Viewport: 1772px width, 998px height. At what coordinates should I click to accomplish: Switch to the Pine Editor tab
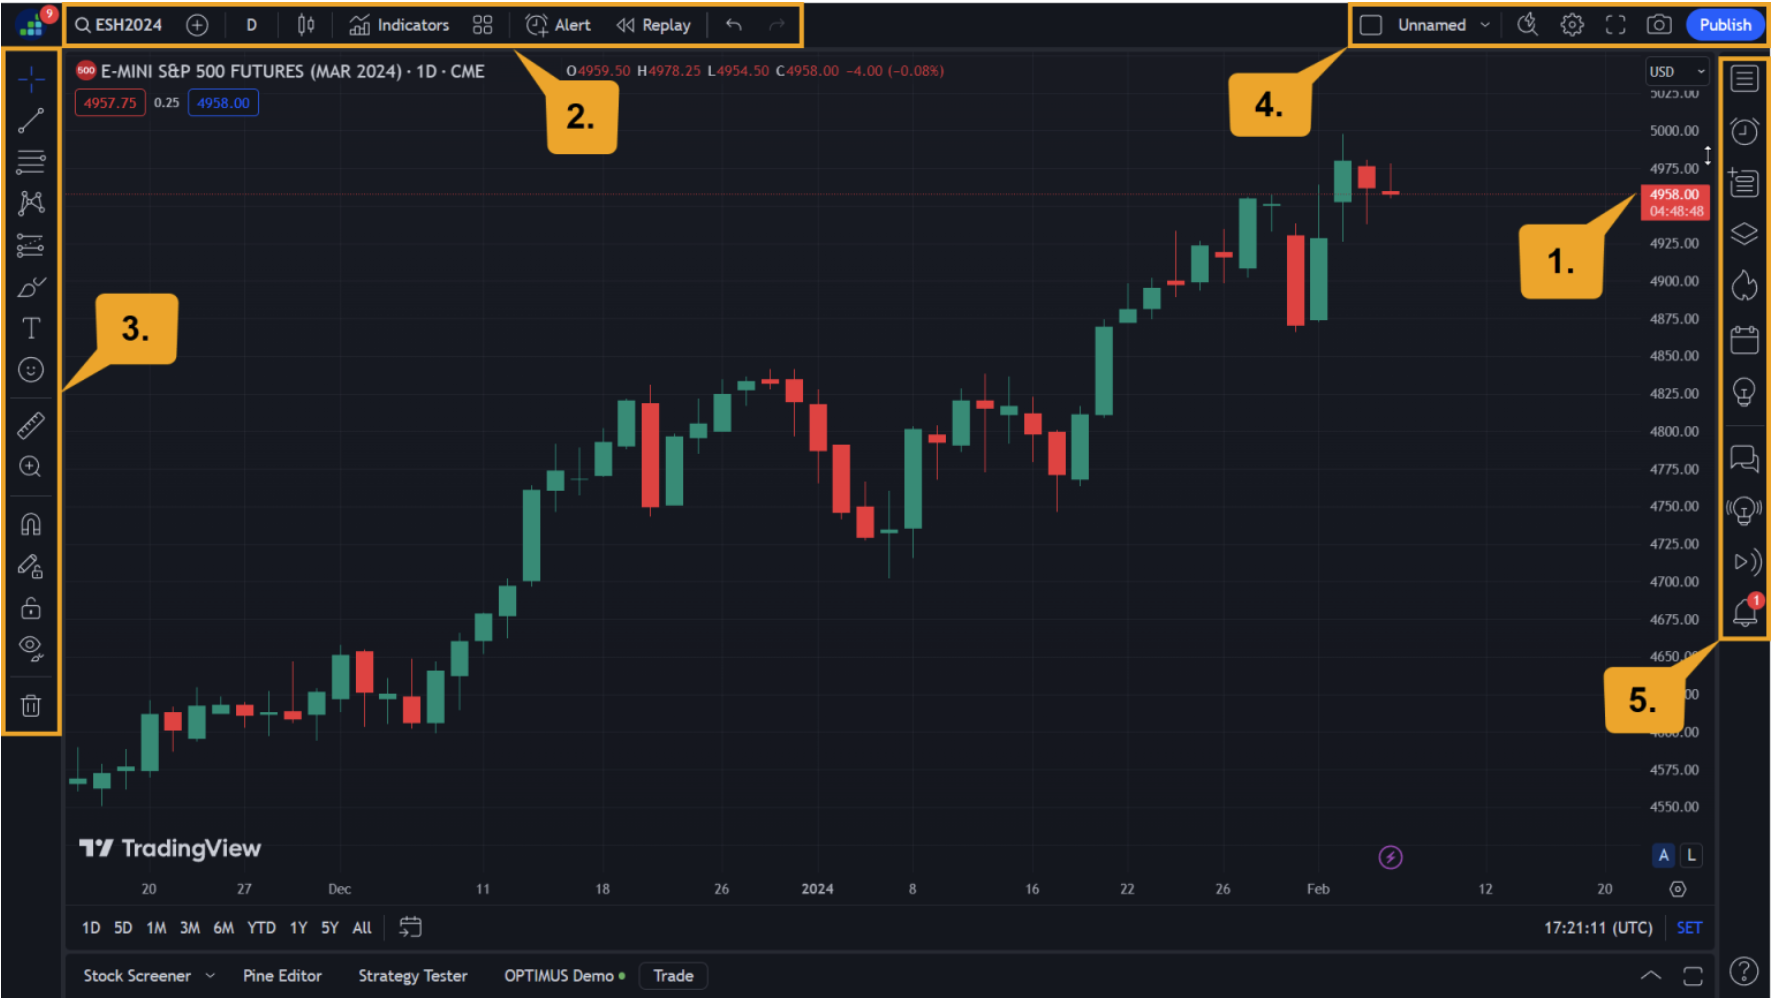[x=282, y=975]
